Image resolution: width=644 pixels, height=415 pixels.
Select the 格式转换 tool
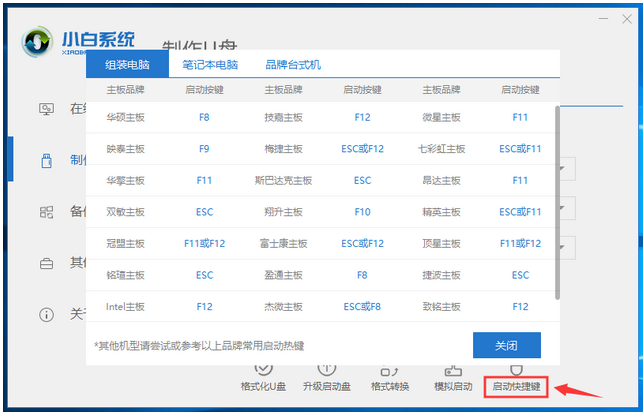[x=390, y=386]
